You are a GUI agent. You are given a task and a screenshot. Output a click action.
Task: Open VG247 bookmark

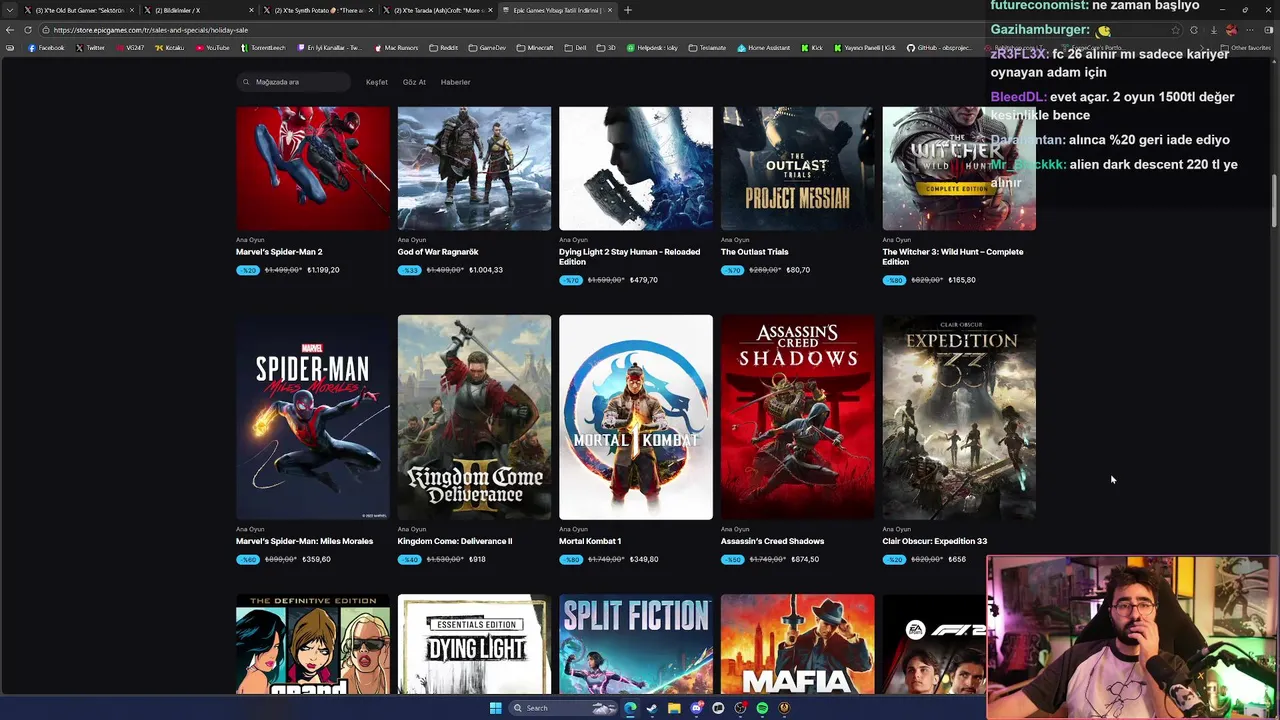(130, 48)
